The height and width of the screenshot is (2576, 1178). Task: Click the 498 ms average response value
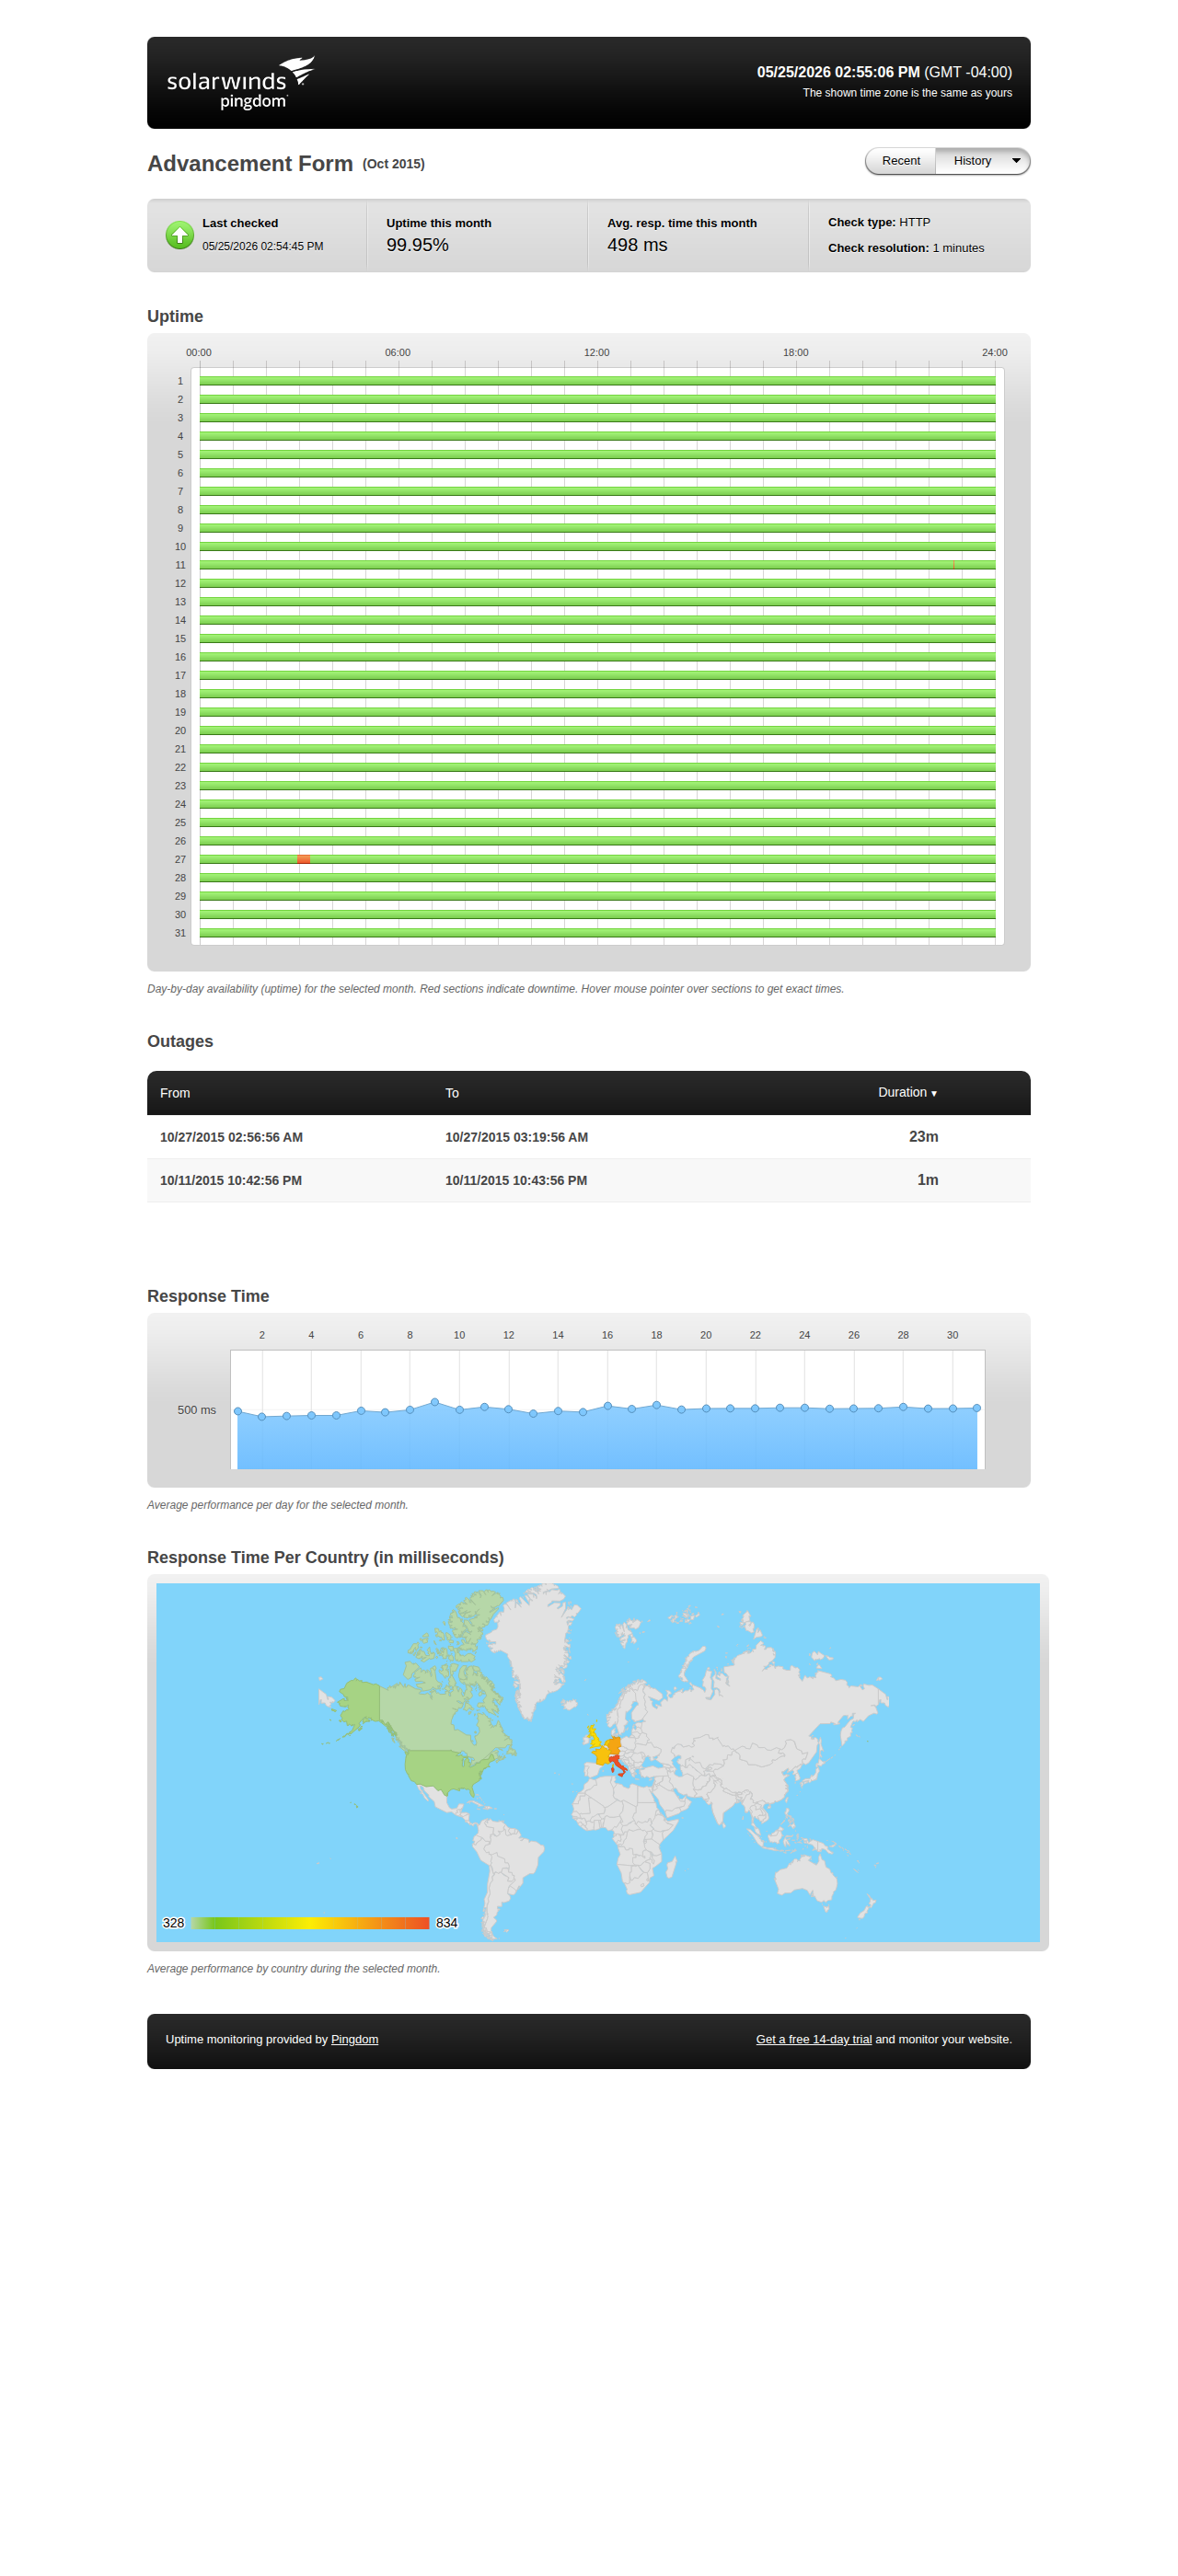point(637,245)
